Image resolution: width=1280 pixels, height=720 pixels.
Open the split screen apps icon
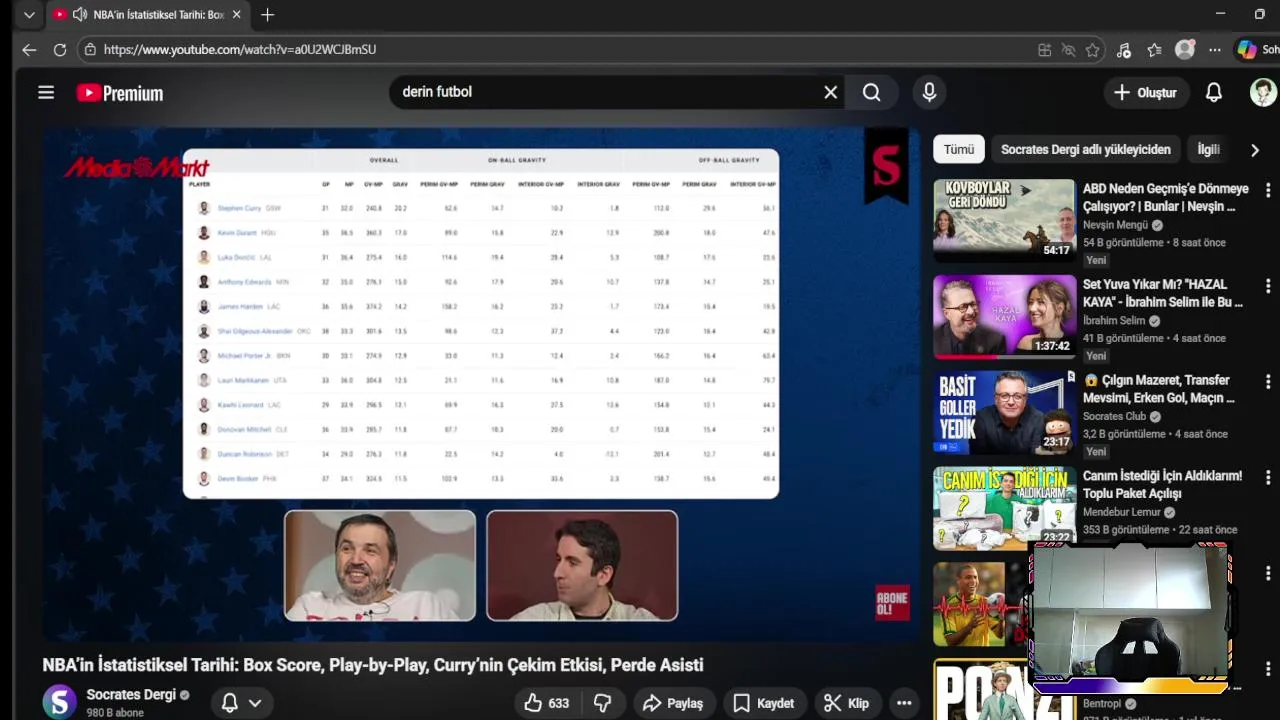(1045, 50)
